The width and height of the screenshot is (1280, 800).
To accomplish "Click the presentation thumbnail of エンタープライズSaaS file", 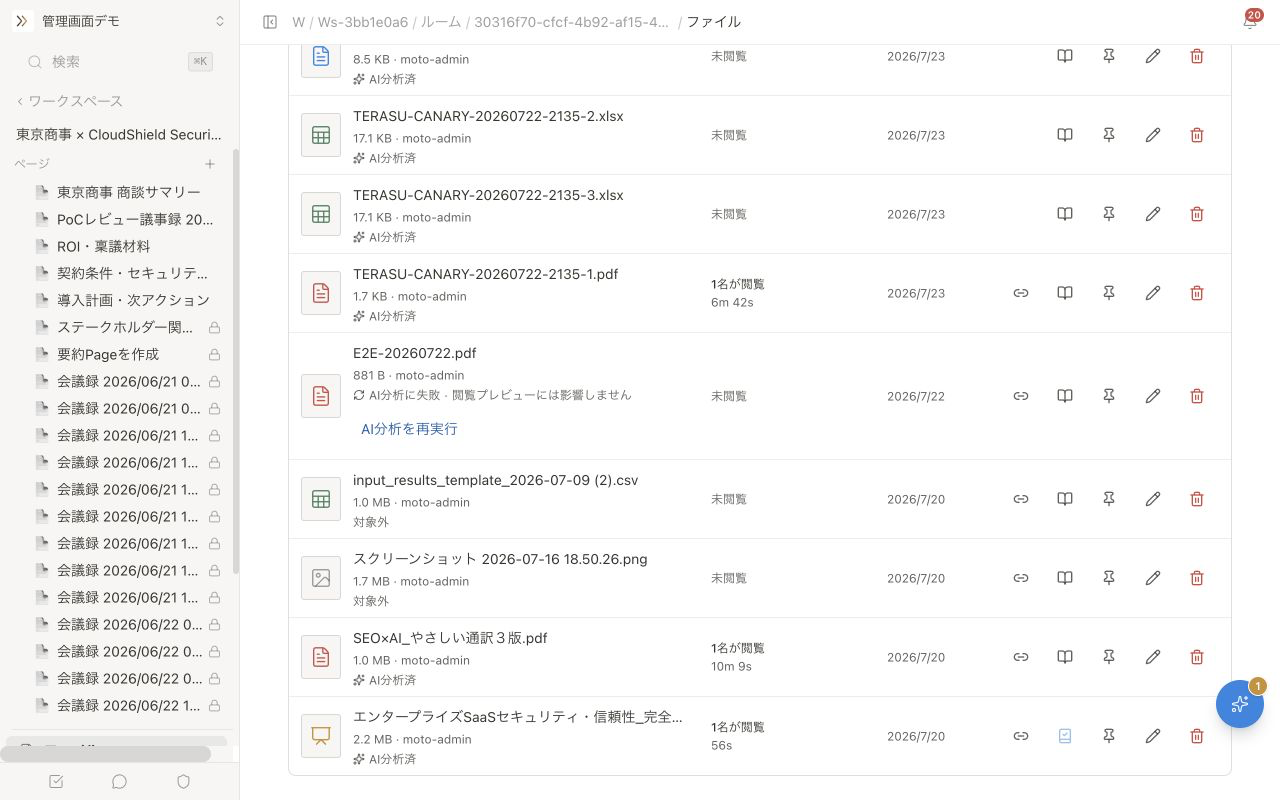I will (x=321, y=736).
